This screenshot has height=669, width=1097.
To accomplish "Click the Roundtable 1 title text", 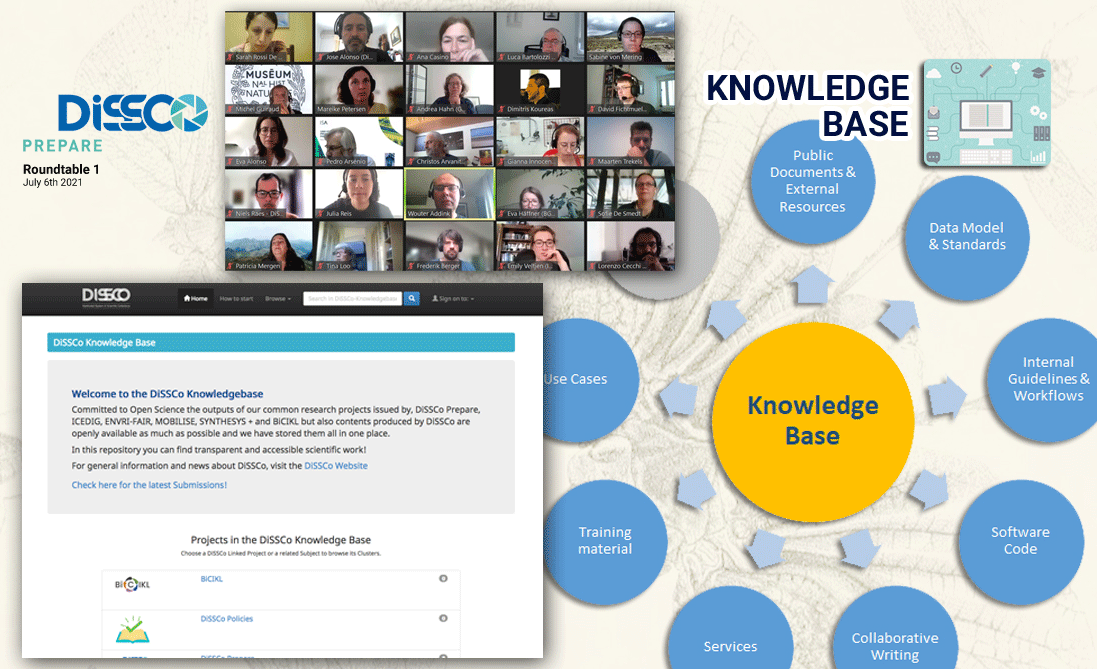I will (x=62, y=169).
